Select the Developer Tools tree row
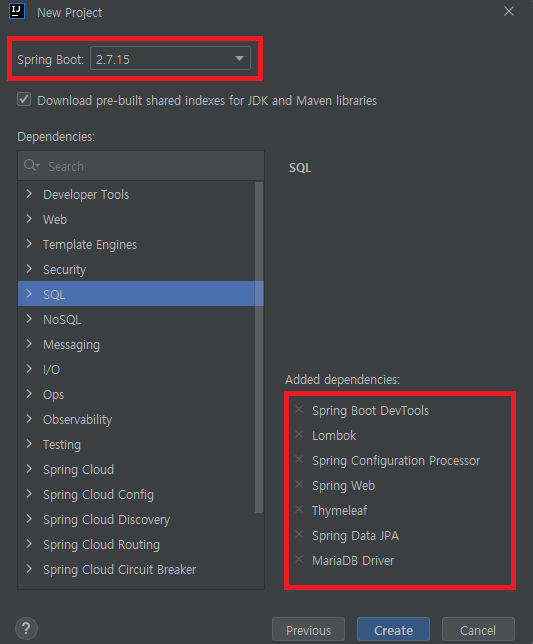This screenshot has width=533, height=644. tap(136, 194)
